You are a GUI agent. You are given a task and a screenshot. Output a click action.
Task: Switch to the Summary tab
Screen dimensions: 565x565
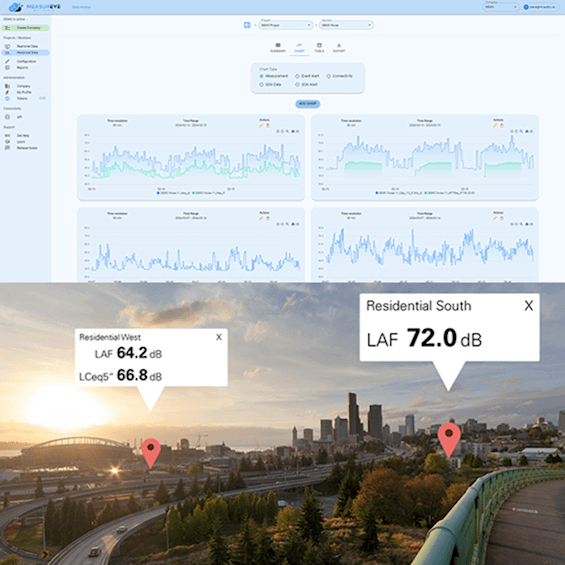point(278,47)
